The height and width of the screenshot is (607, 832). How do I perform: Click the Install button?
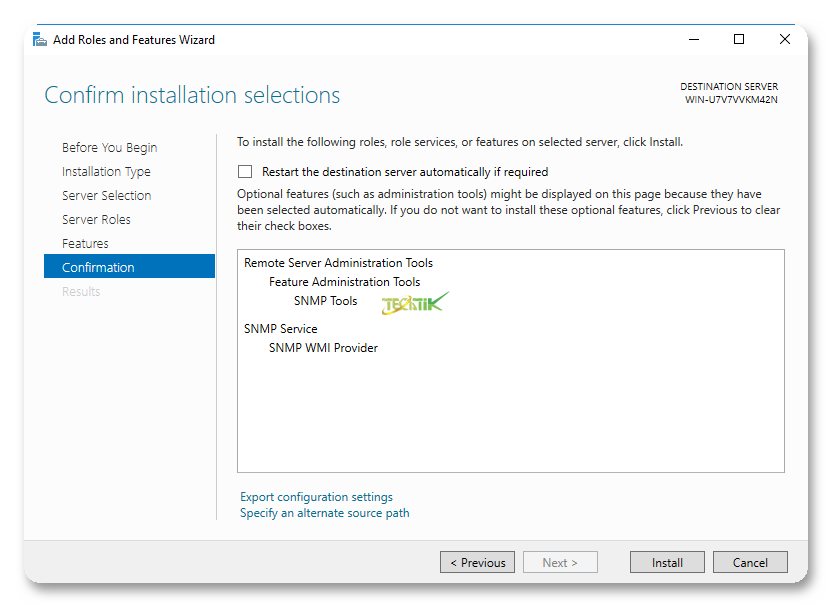[667, 562]
